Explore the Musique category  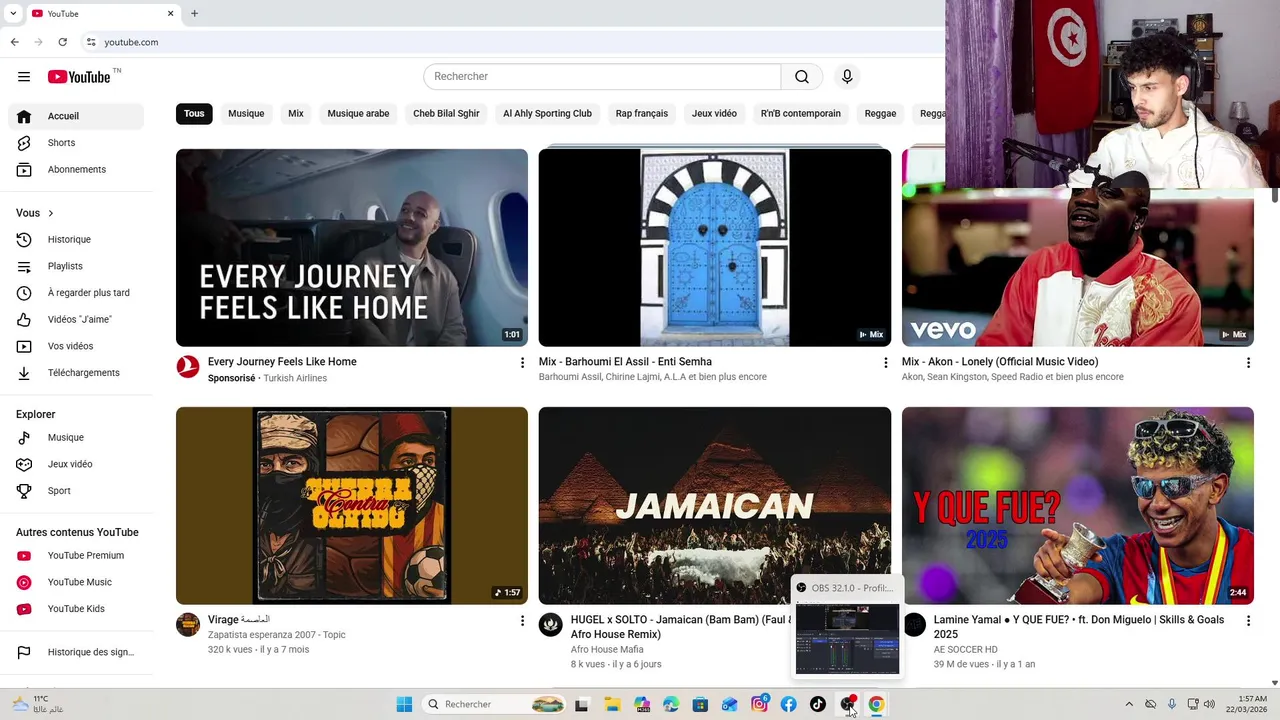pos(76,438)
